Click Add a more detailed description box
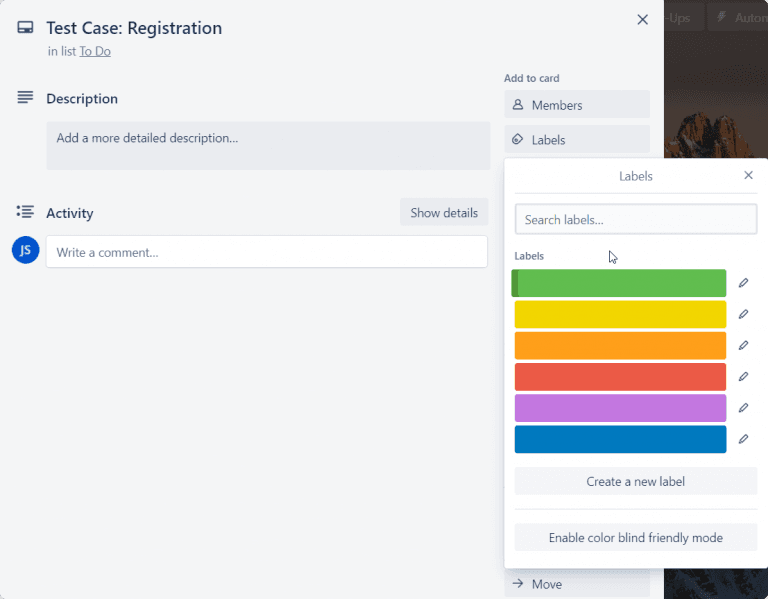The image size is (768, 599). coord(268,145)
